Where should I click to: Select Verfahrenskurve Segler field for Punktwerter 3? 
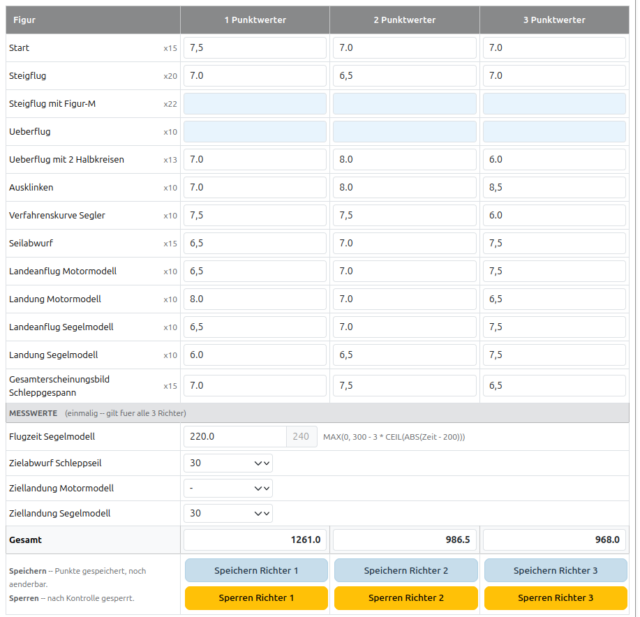555,215
